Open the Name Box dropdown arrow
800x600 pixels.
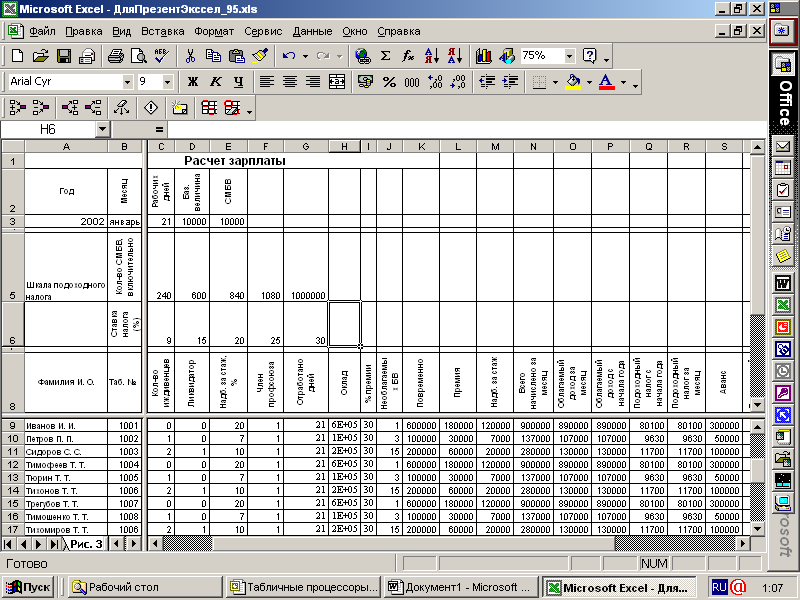(102, 130)
